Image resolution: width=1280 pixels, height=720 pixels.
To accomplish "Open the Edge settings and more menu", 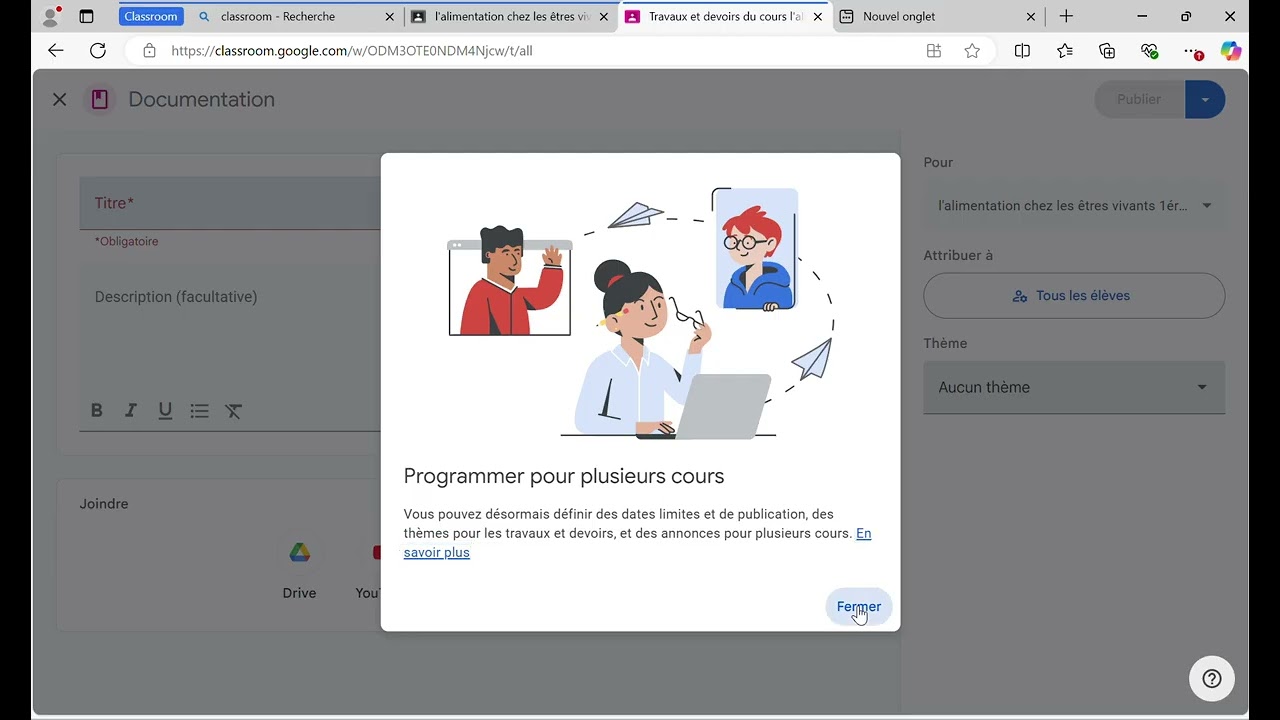I will coord(1191,51).
